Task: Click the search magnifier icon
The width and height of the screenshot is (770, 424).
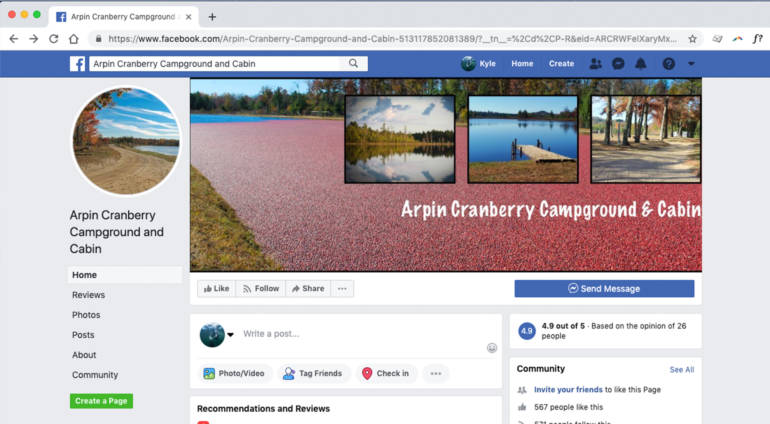Action: point(353,63)
